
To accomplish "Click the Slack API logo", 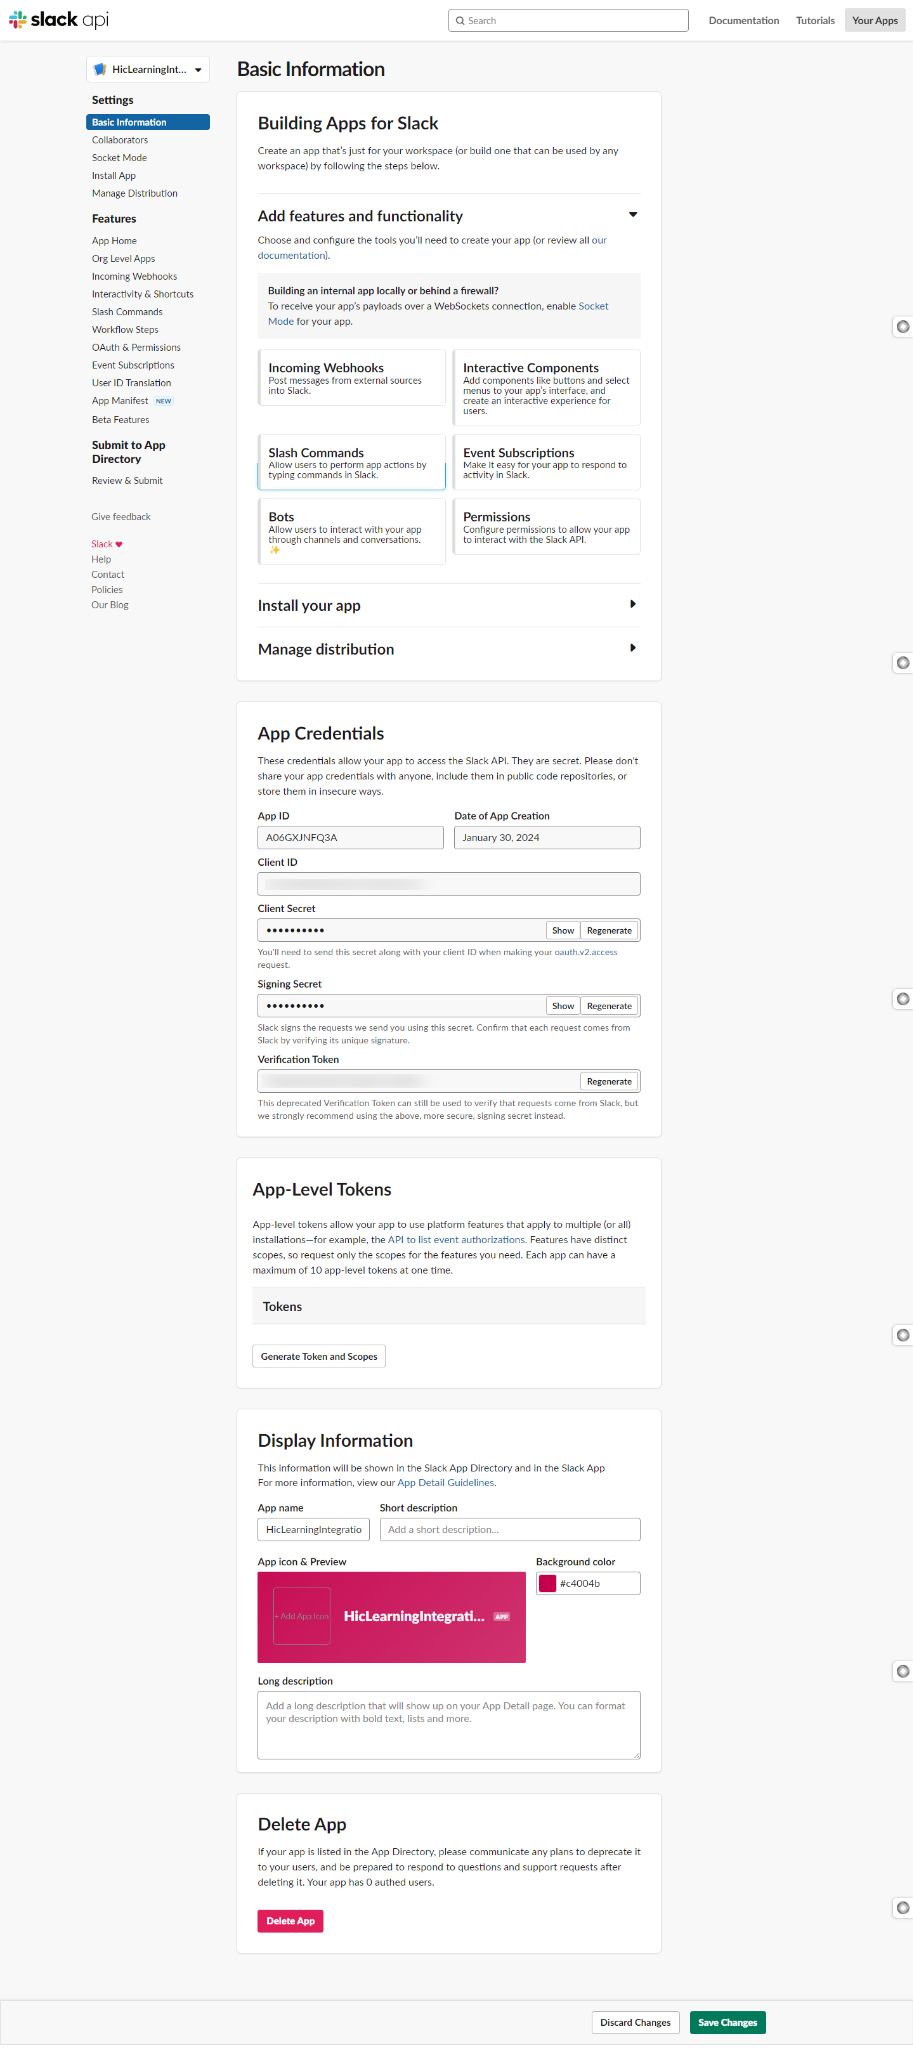I will pos(59,20).
